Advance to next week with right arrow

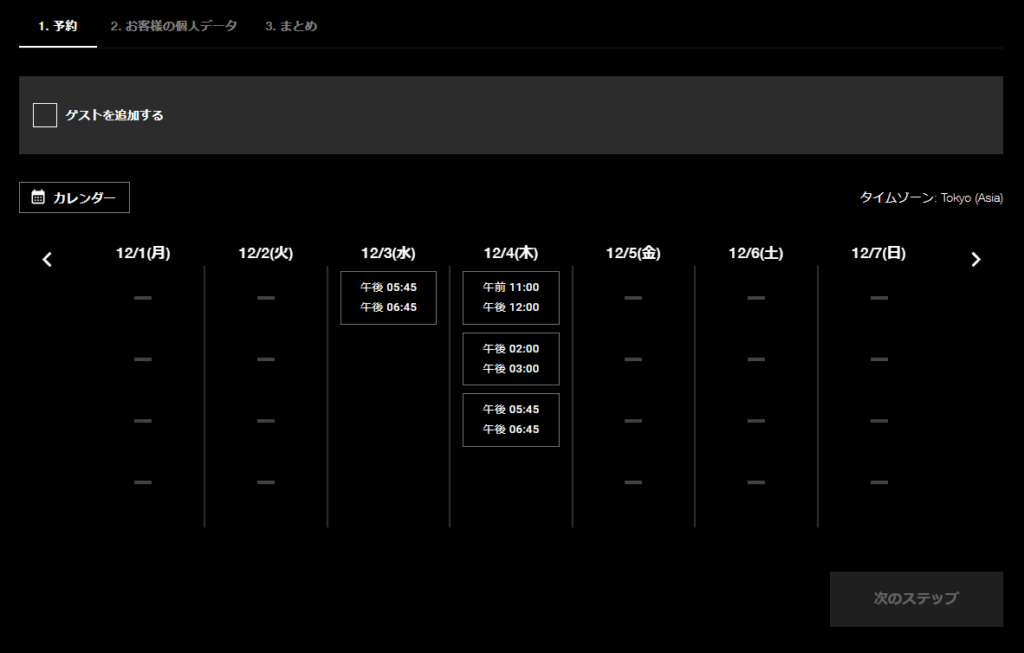click(976, 260)
